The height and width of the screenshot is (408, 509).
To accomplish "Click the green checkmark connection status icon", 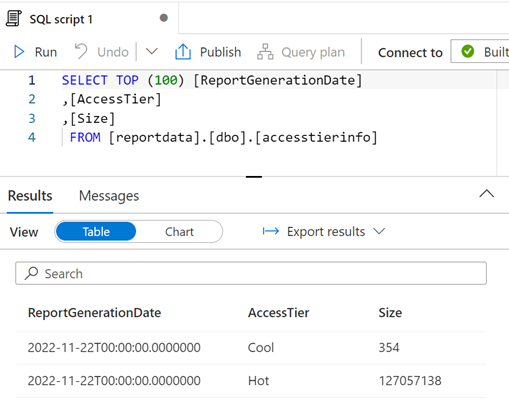I will click(x=467, y=51).
